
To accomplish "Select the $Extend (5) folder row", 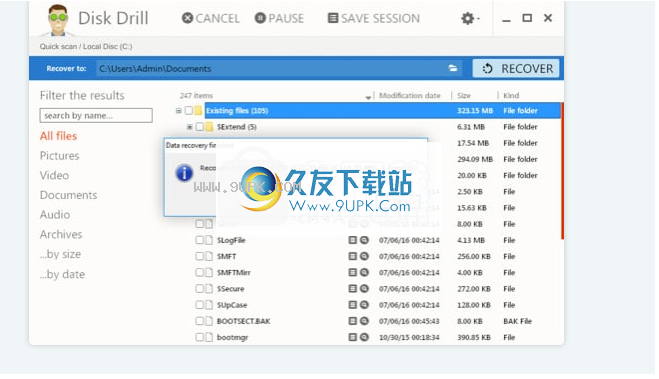I will pos(373,126).
